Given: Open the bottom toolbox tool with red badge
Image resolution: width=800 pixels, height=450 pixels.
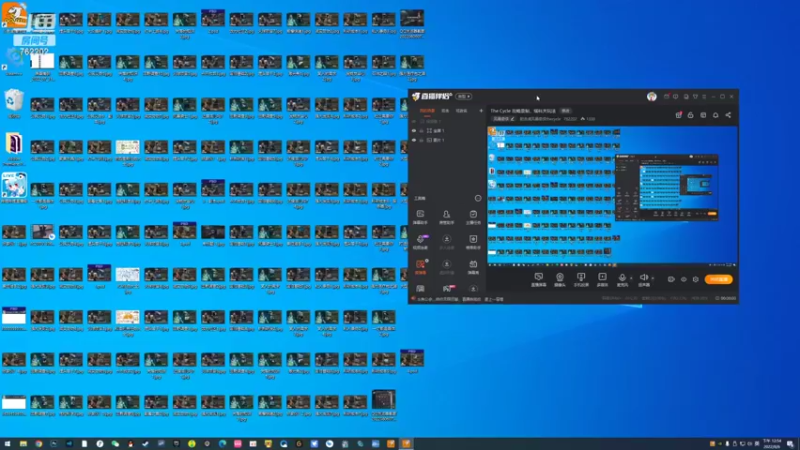Looking at the screenshot, I should (447, 289).
